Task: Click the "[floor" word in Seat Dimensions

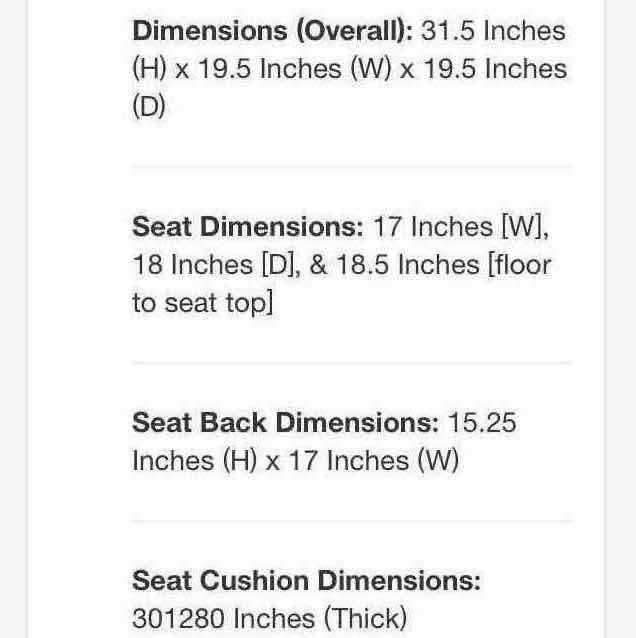Action: click(520, 265)
